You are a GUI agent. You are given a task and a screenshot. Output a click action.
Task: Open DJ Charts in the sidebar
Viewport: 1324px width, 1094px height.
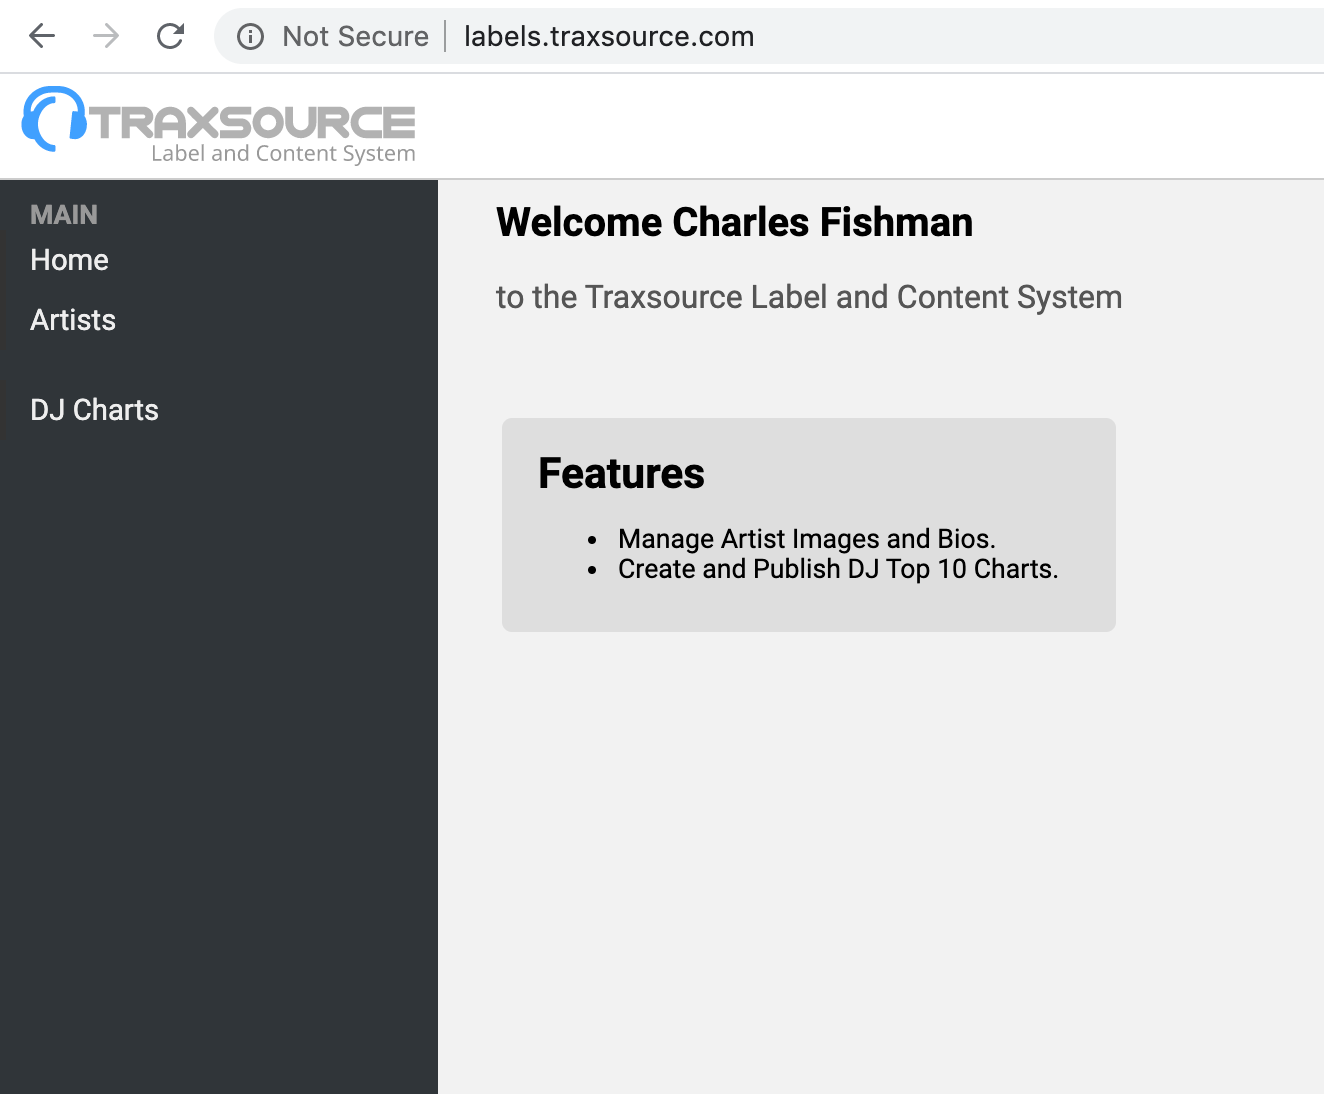click(x=94, y=410)
